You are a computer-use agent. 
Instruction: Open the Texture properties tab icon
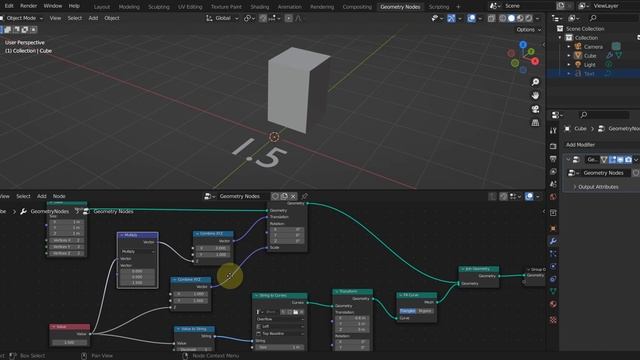tap(553, 320)
